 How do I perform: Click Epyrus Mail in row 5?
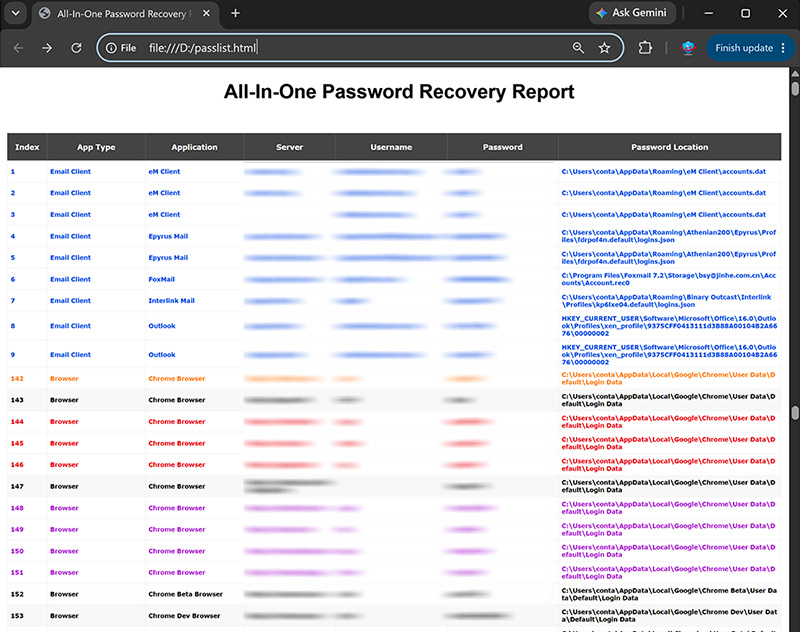point(168,258)
